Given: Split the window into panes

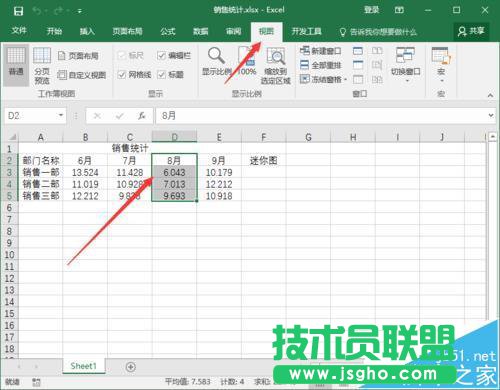Looking at the screenshot, I should point(358,51).
